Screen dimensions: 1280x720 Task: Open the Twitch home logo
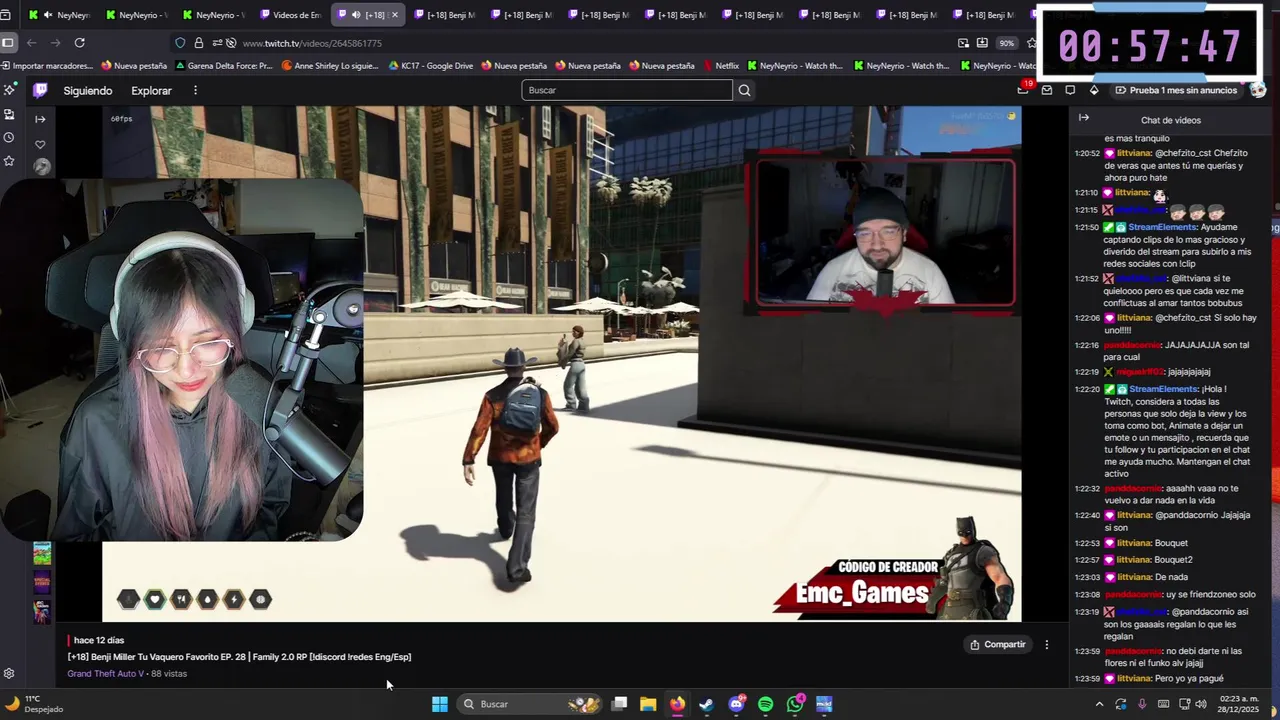click(x=40, y=90)
